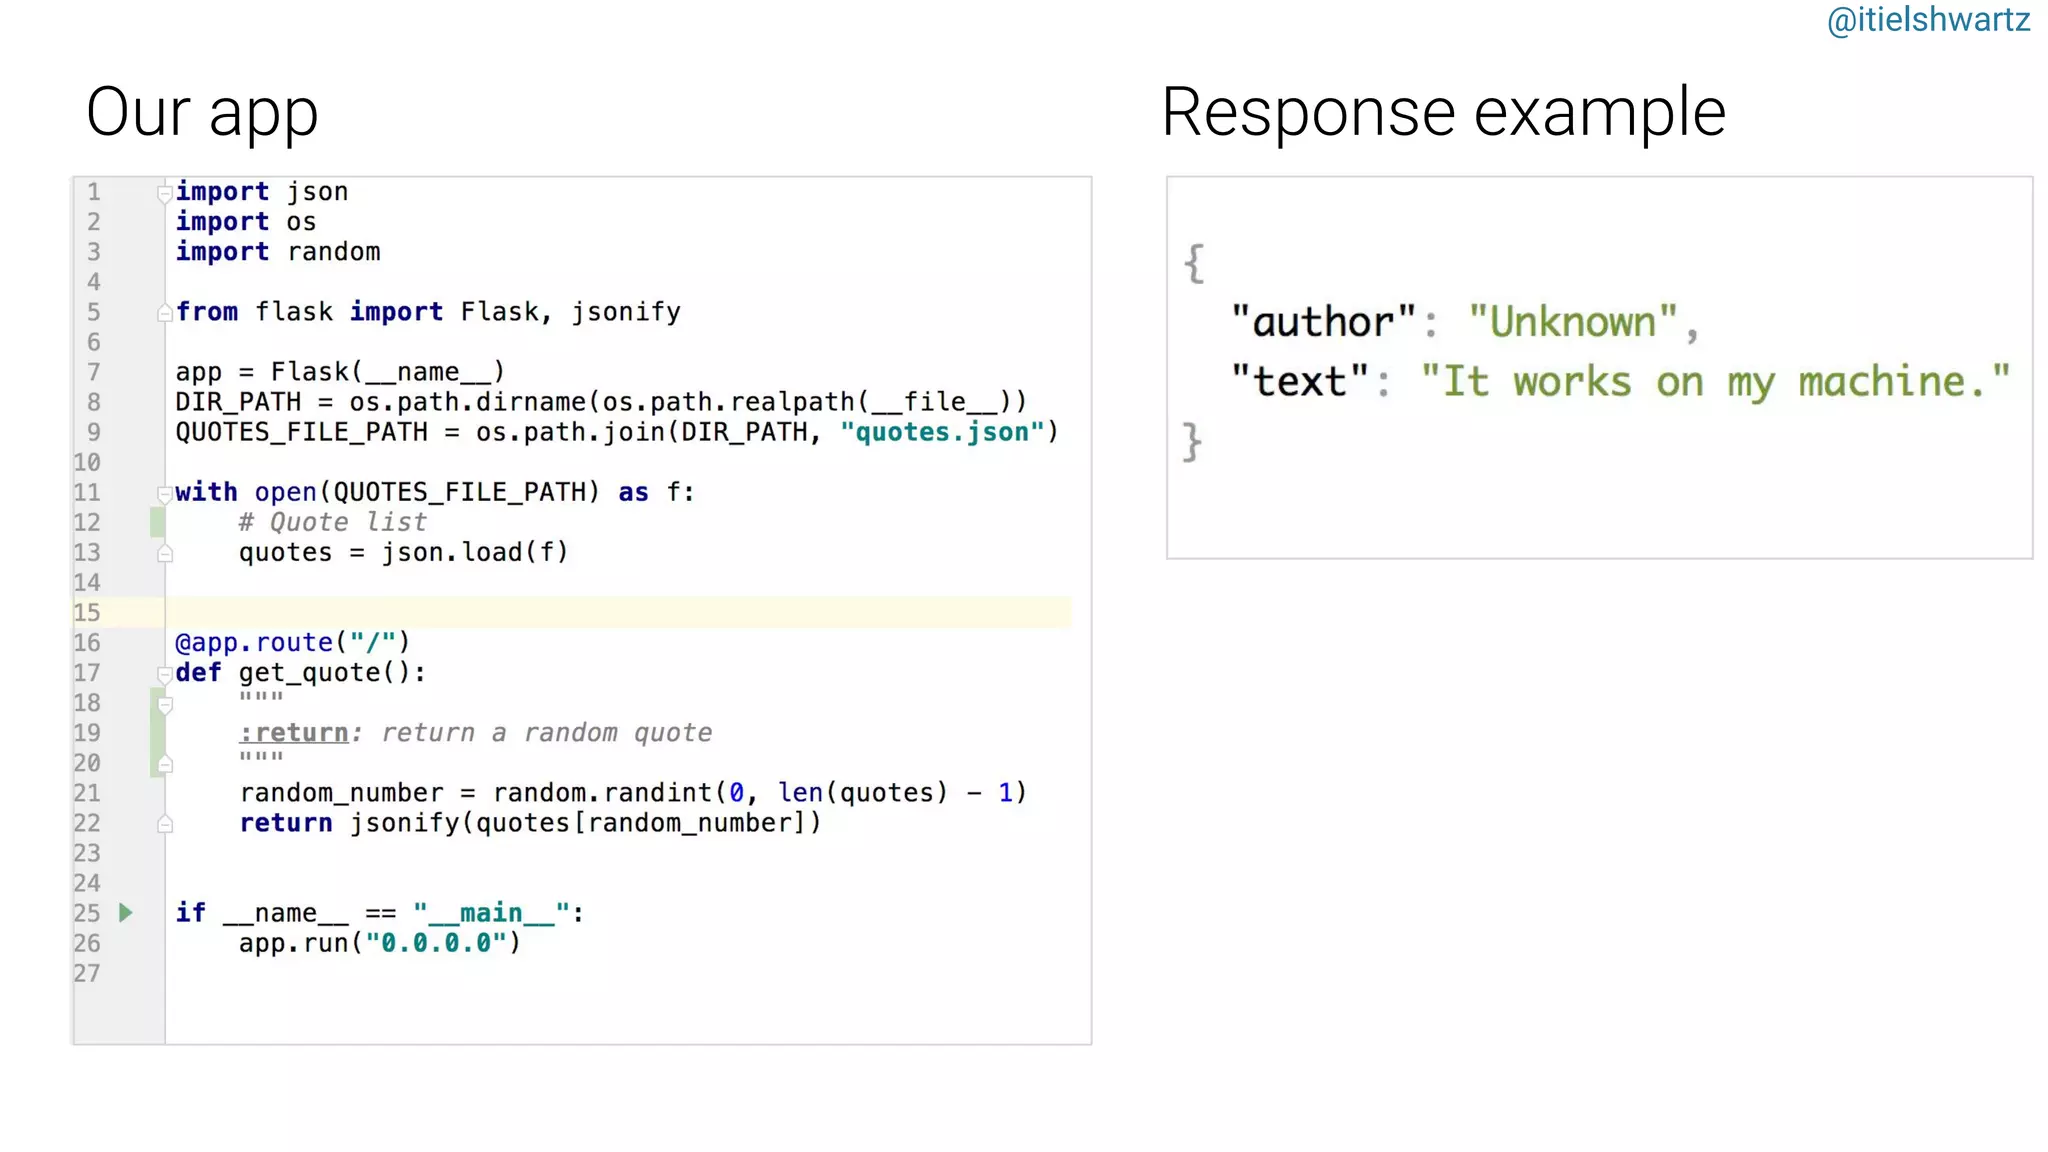Click the green run arrow beside line 25

click(x=125, y=912)
